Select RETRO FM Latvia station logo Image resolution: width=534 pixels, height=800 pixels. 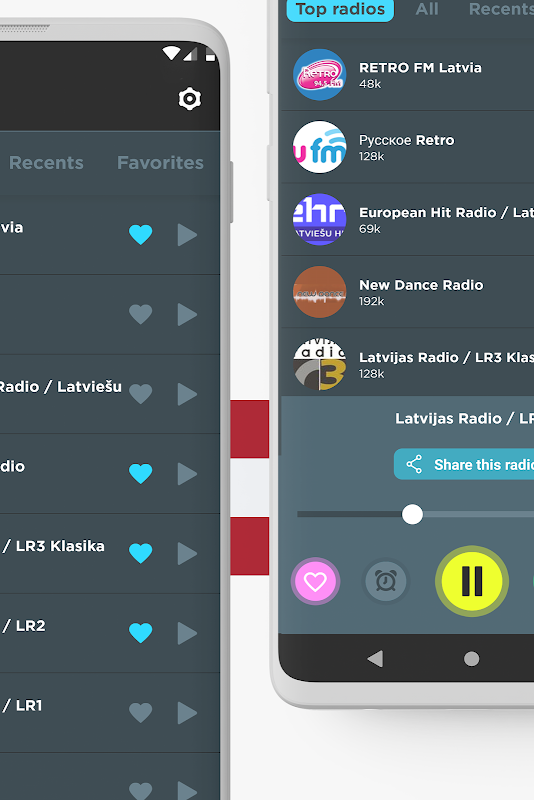pos(320,74)
